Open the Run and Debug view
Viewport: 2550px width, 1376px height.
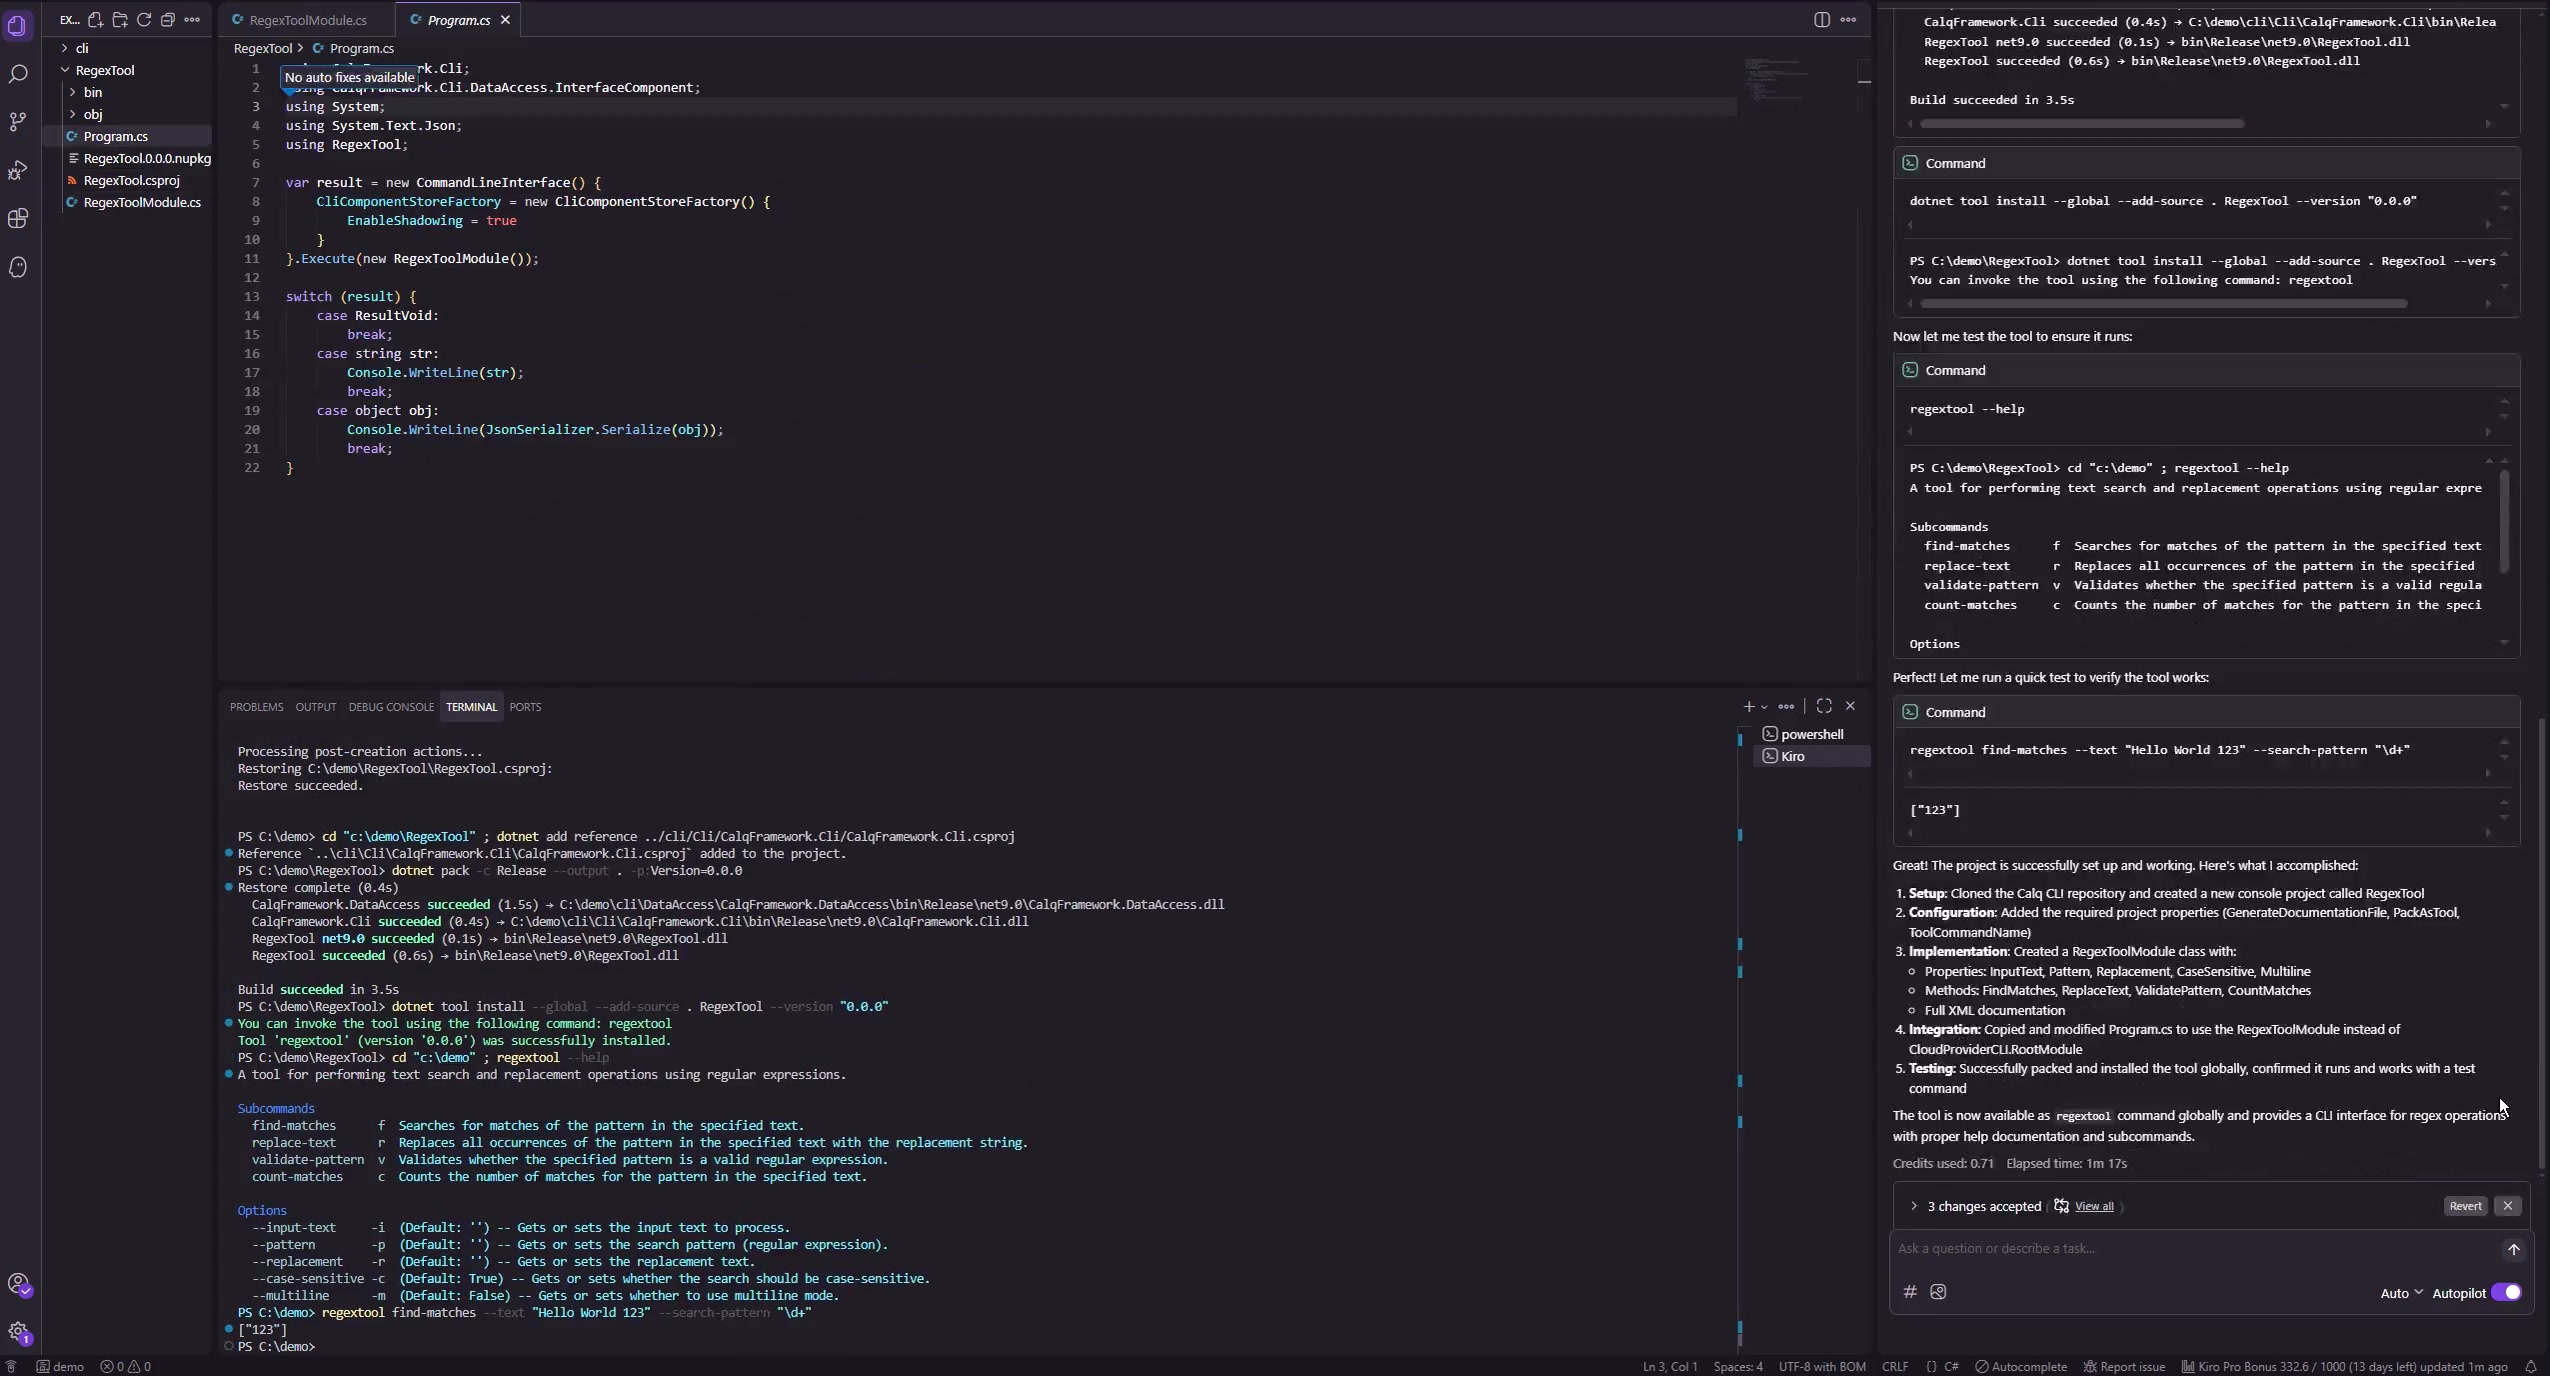pos(19,171)
